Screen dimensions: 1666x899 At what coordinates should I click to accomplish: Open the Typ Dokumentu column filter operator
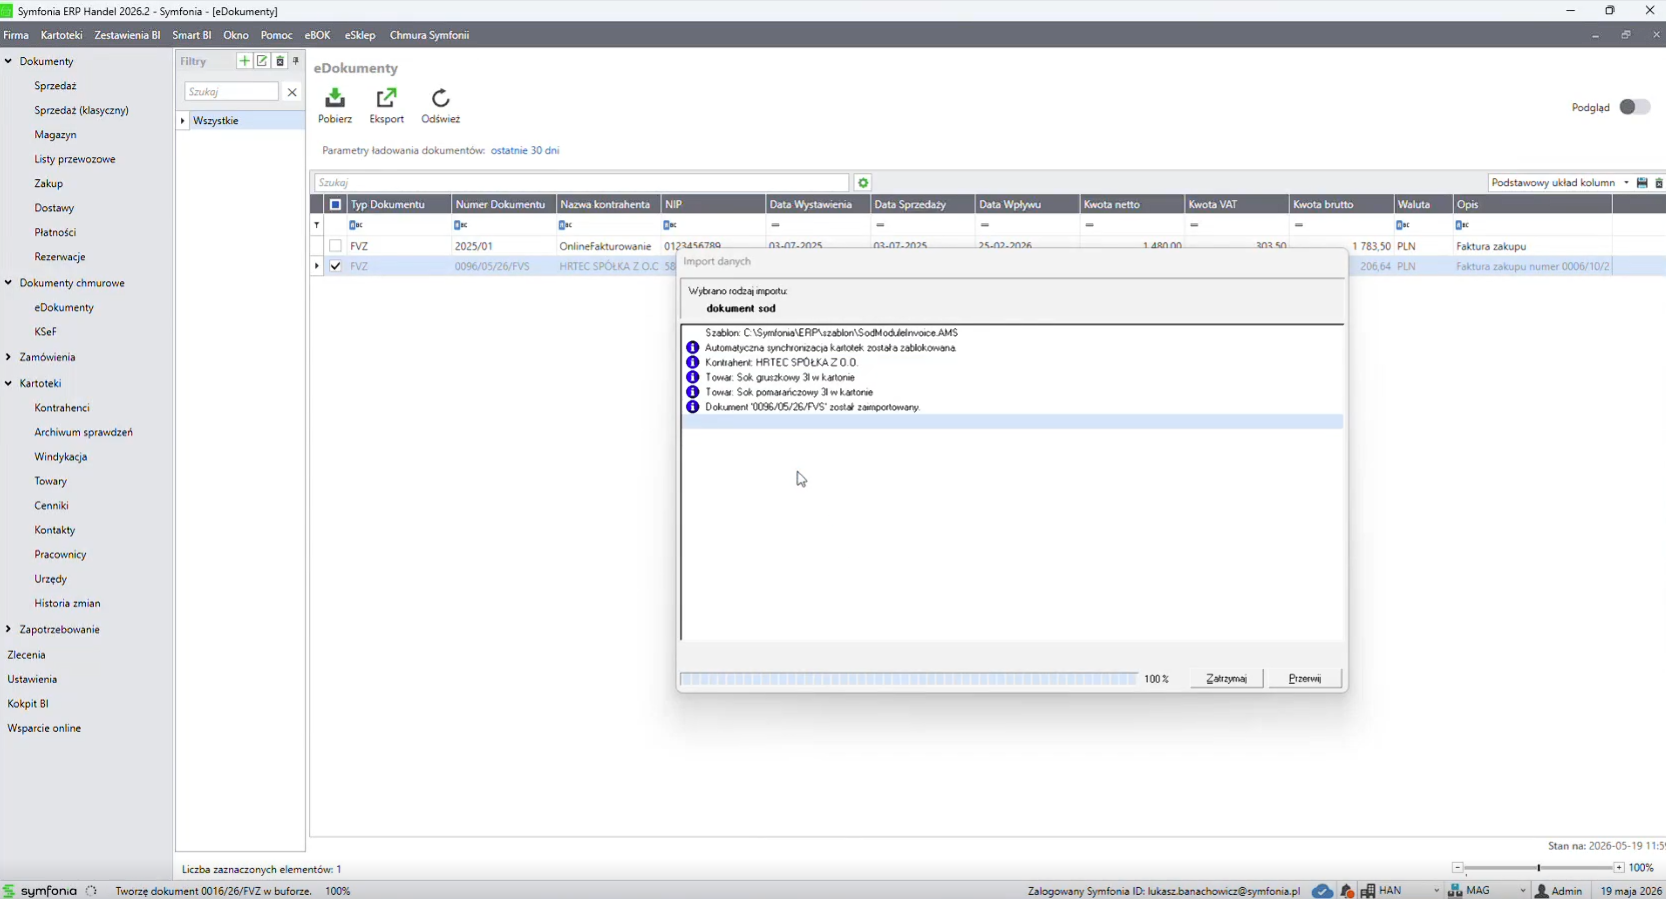[x=356, y=225]
